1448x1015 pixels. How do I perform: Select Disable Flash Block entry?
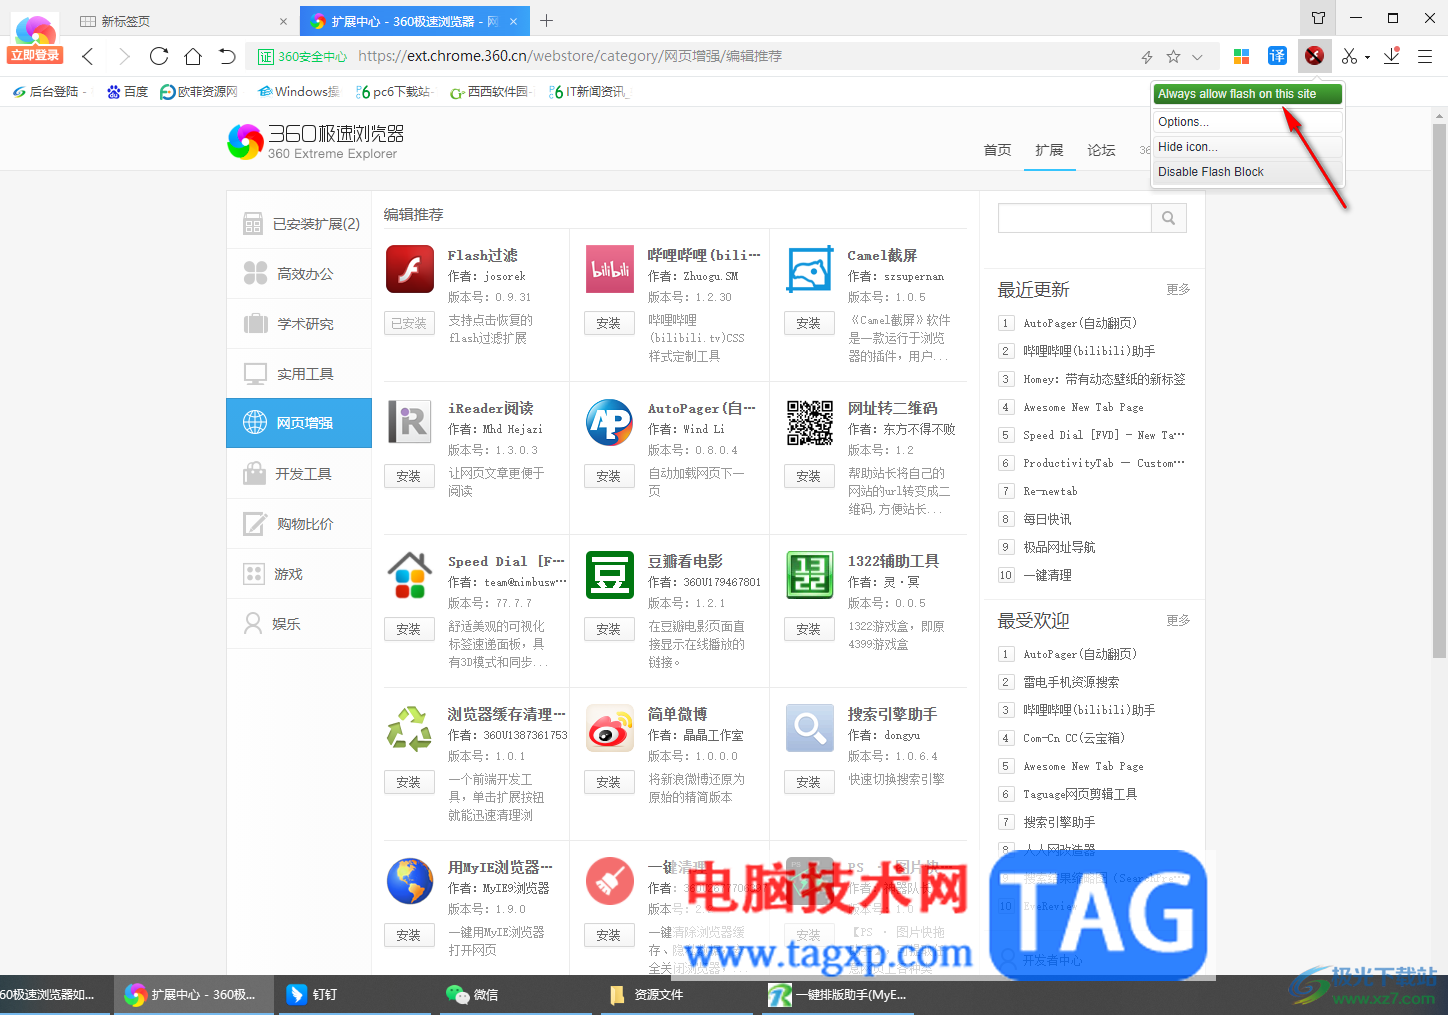1247,172
